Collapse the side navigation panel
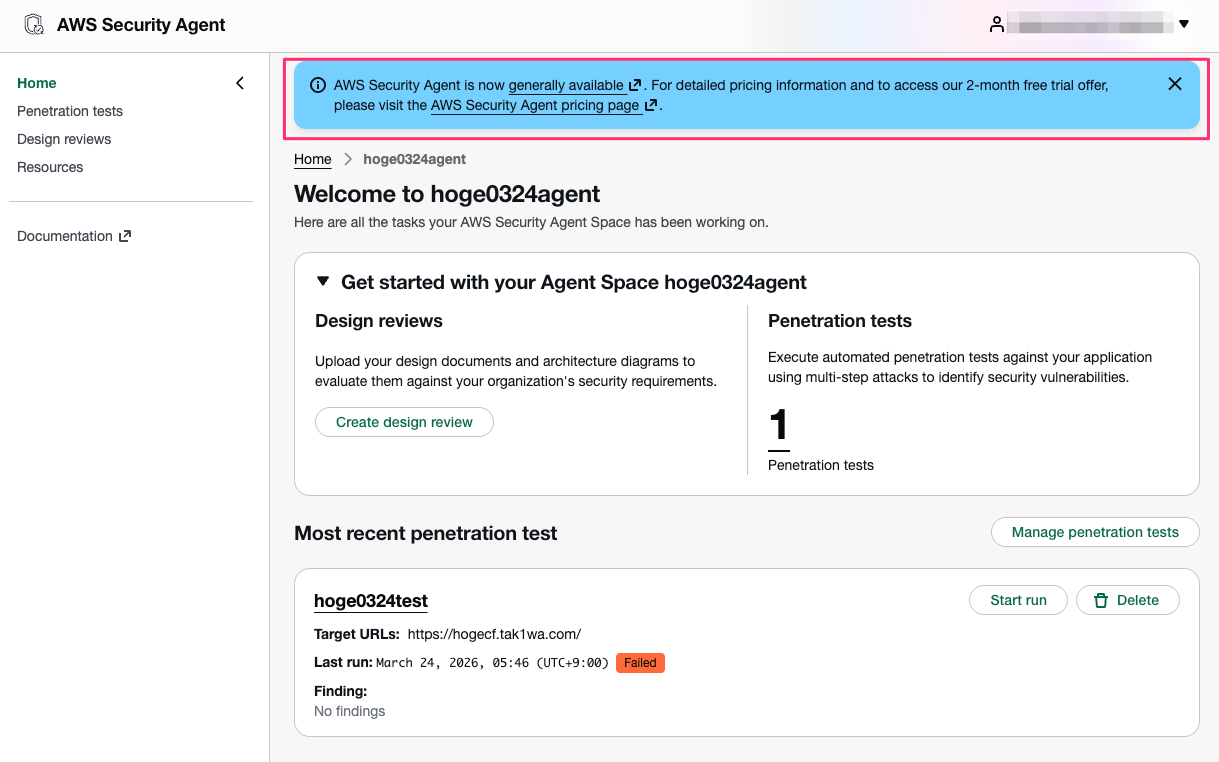This screenshot has width=1219, height=762. coord(240,83)
